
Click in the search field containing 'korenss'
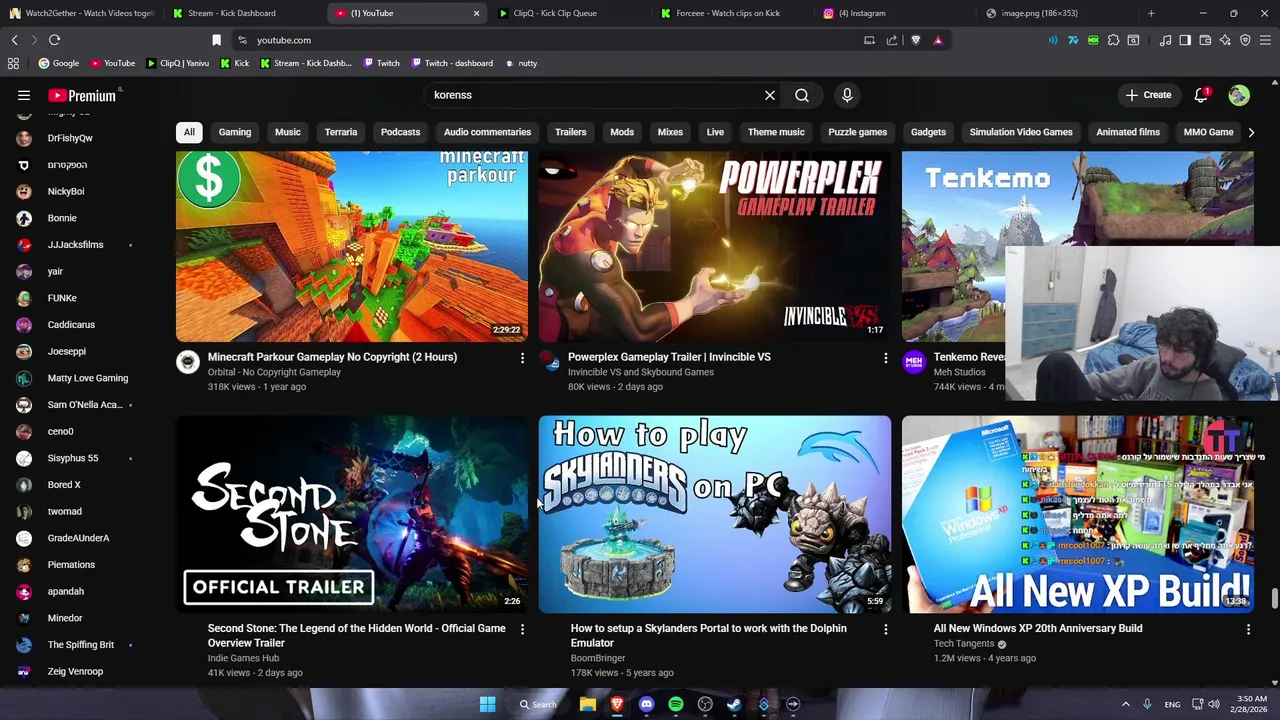[595, 95]
